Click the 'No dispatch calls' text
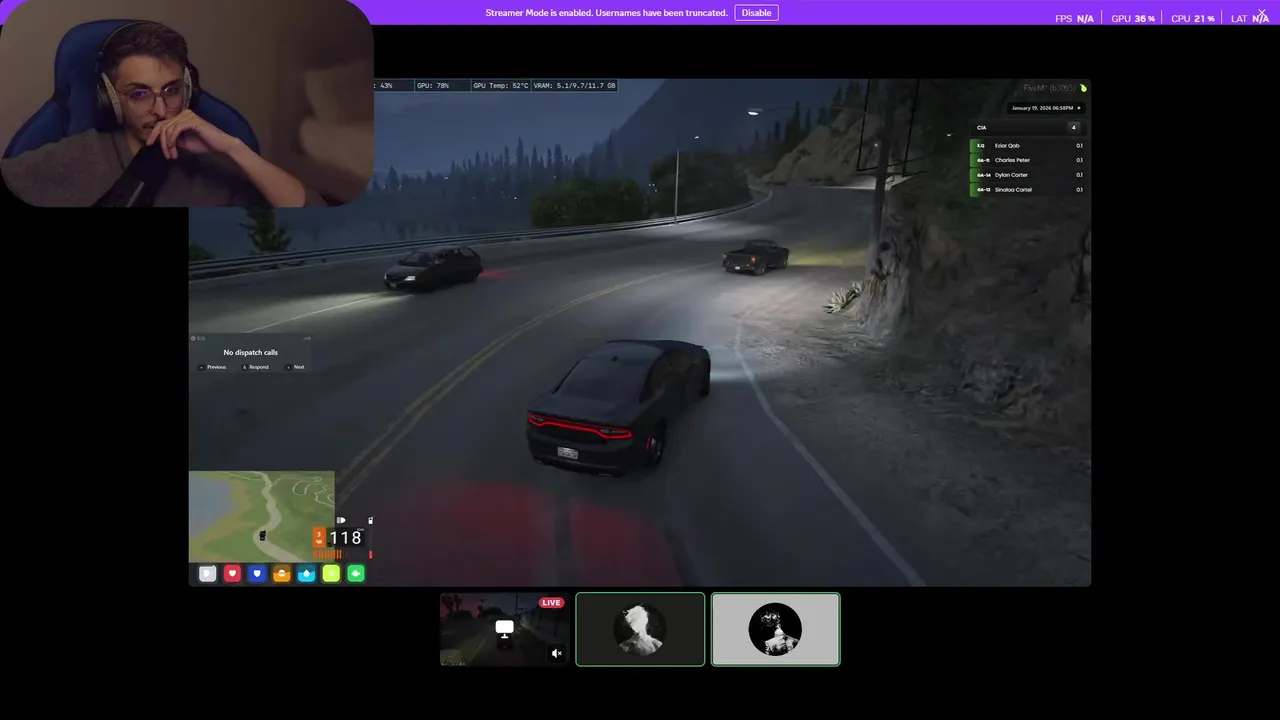 [251, 353]
